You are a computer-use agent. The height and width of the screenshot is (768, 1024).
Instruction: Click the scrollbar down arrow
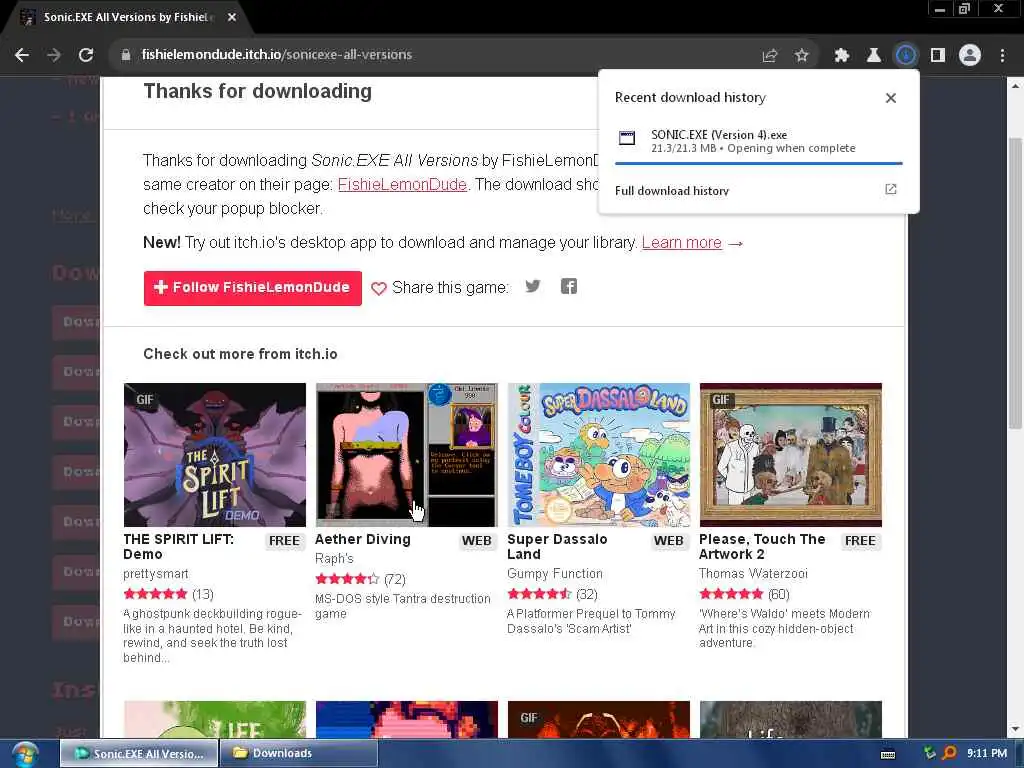coord(1015,730)
